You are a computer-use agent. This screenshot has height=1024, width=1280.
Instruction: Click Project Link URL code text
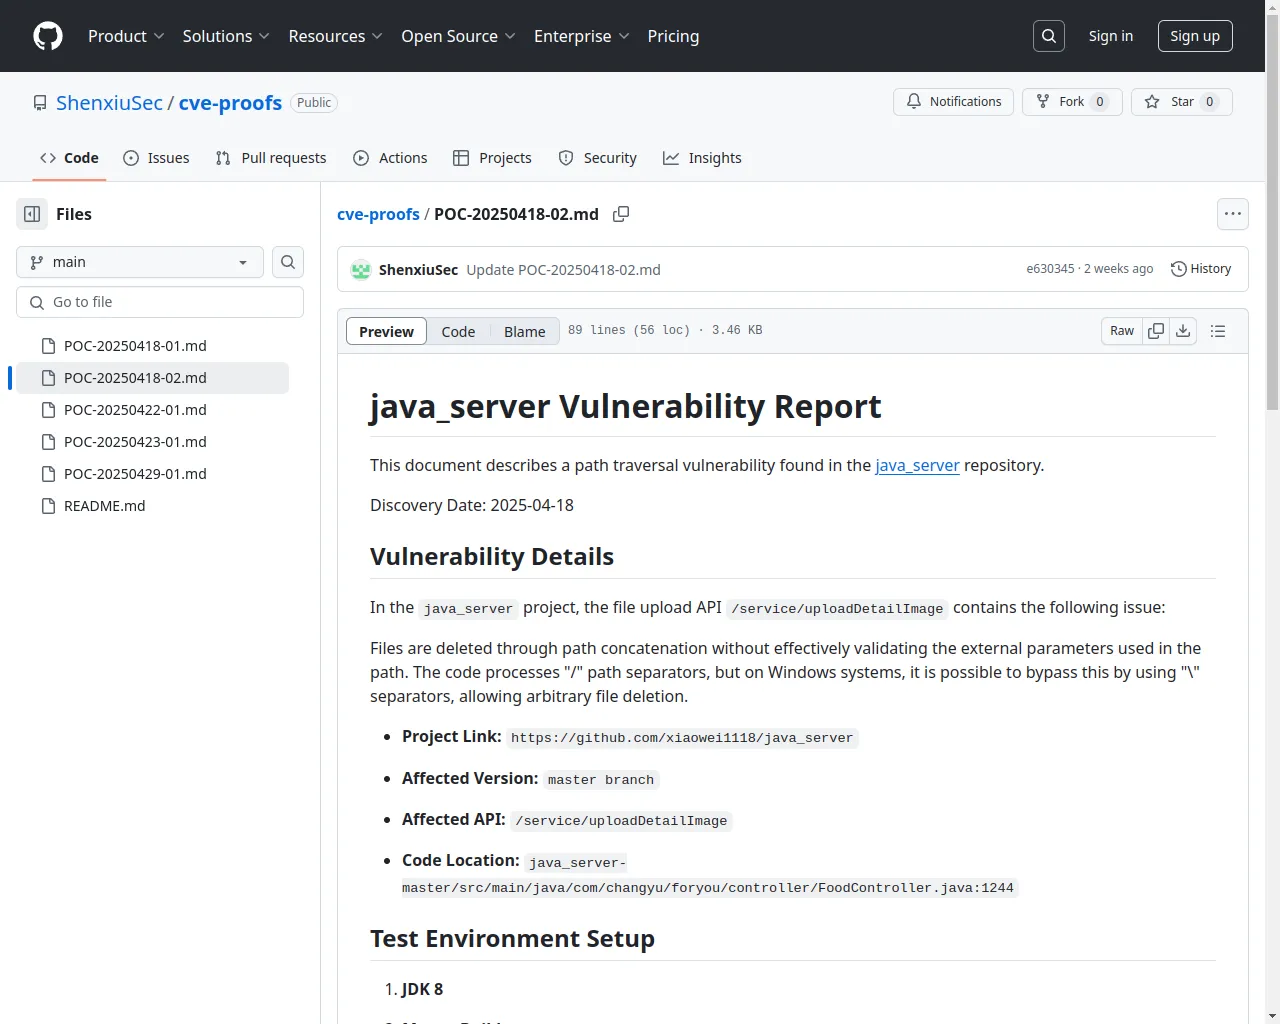tap(682, 738)
